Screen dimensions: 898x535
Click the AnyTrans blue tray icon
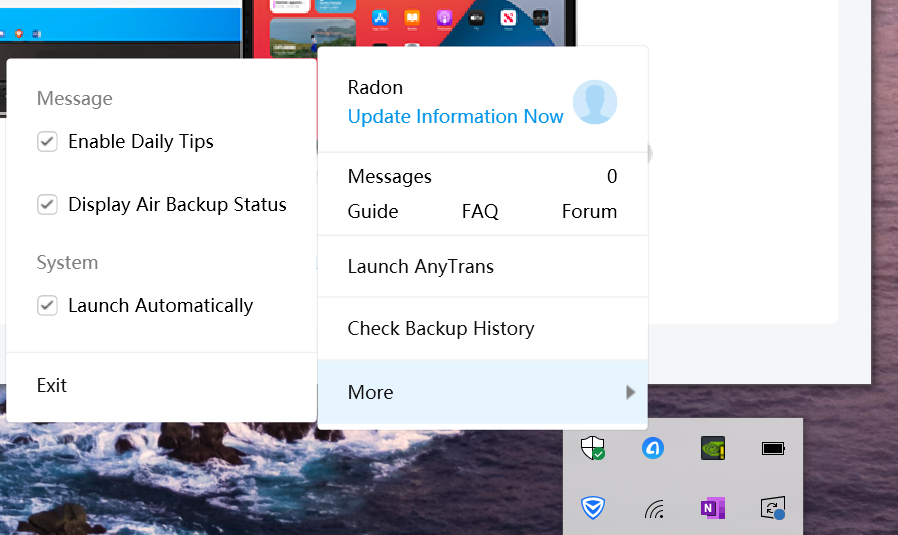[x=653, y=448]
